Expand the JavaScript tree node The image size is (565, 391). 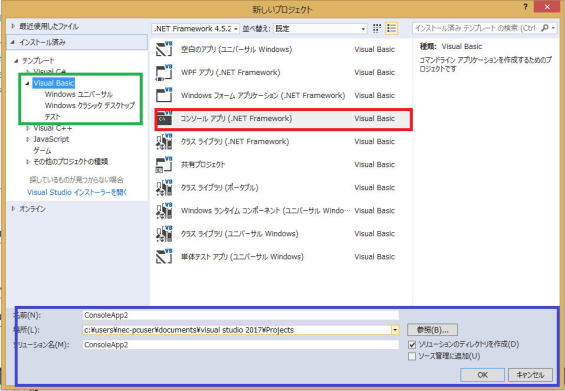click(x=27, y=139)
